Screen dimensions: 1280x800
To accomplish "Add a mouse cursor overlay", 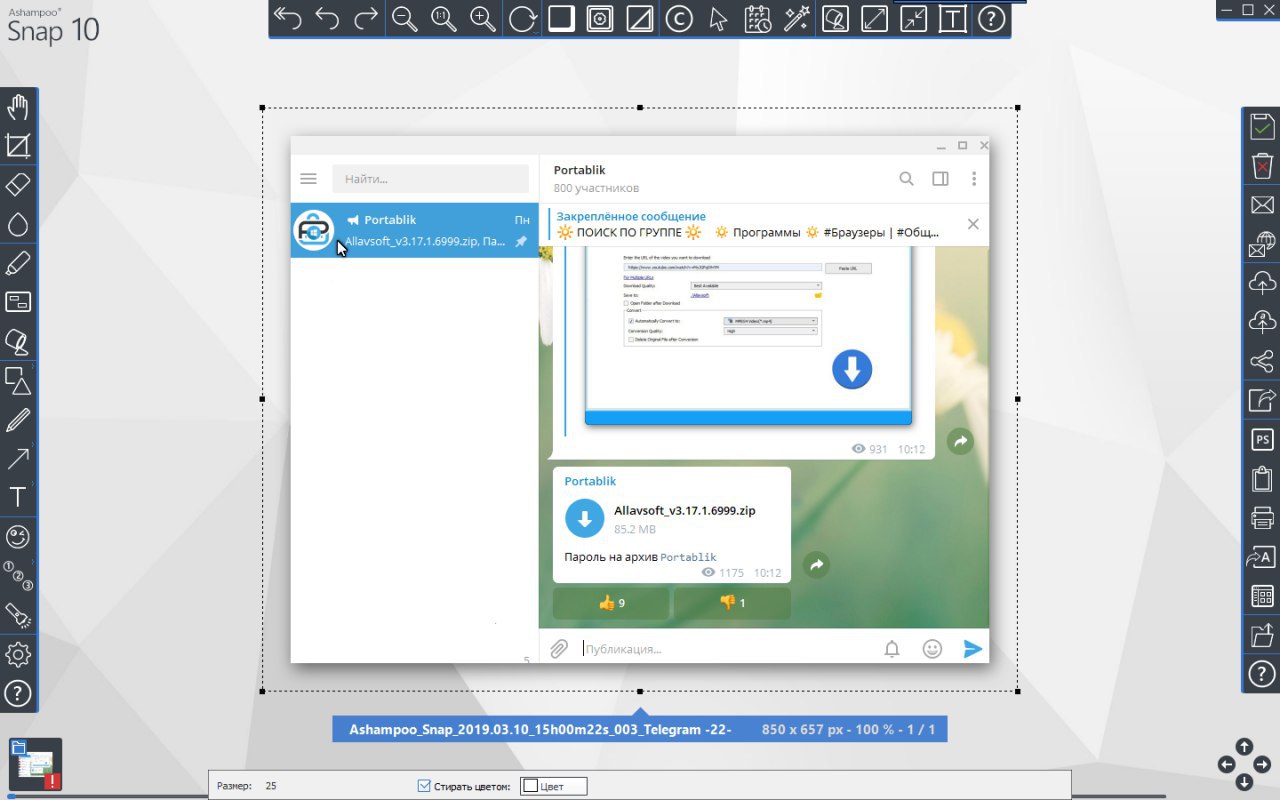I will tap(718, 19).
